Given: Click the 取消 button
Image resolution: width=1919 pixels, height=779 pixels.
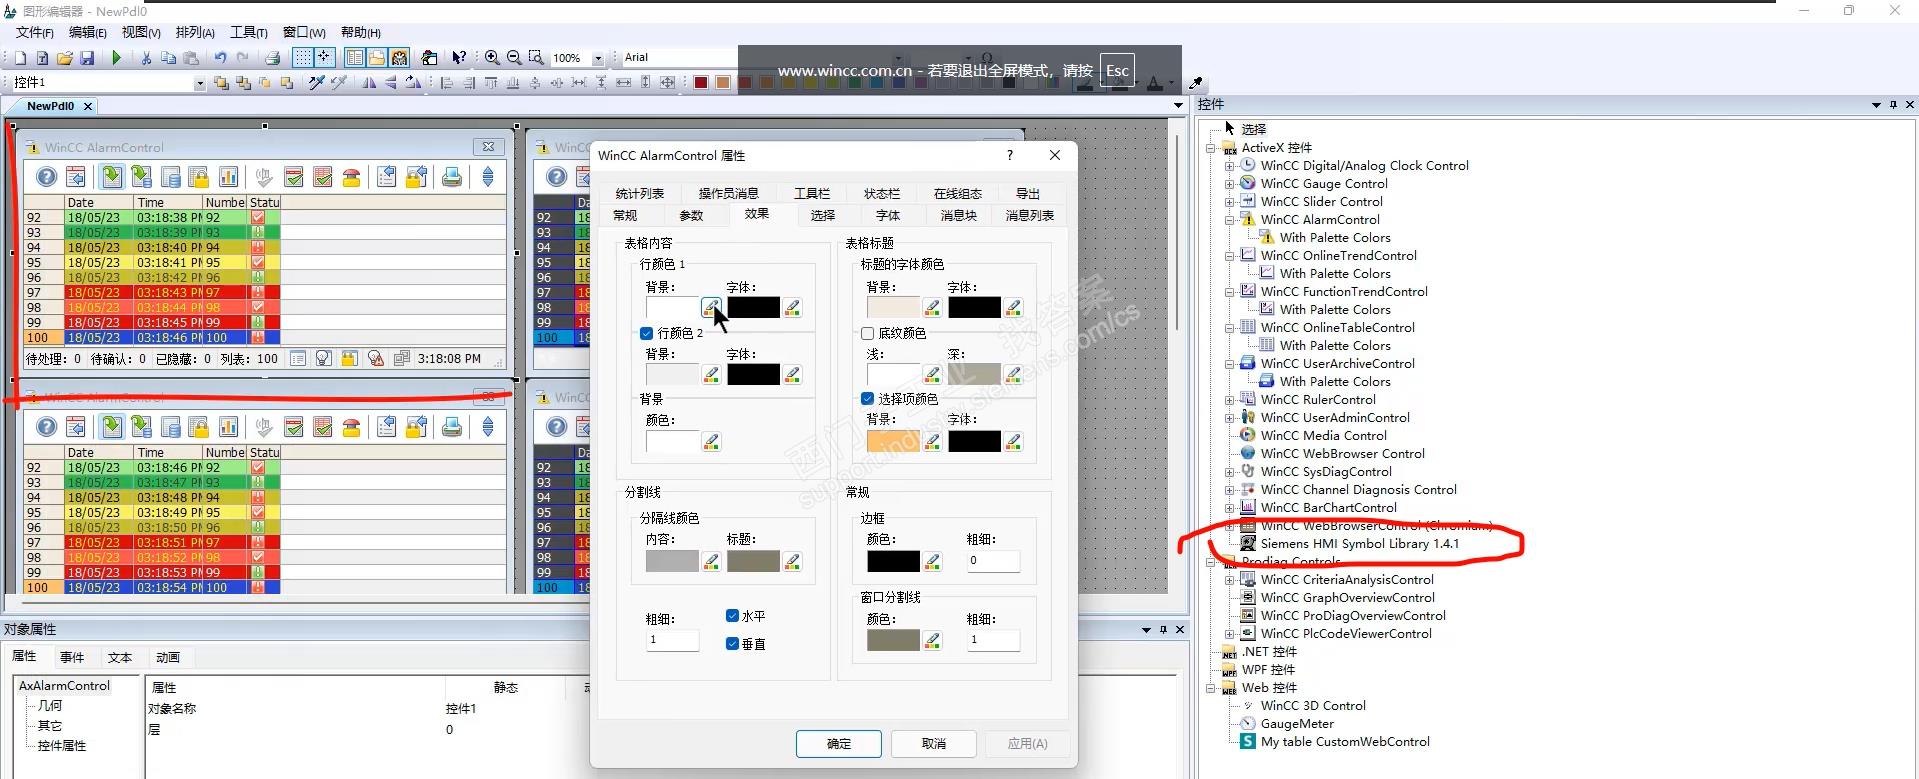Looking at the screenshot, I should pyautogui.click(x=934, y=744).
